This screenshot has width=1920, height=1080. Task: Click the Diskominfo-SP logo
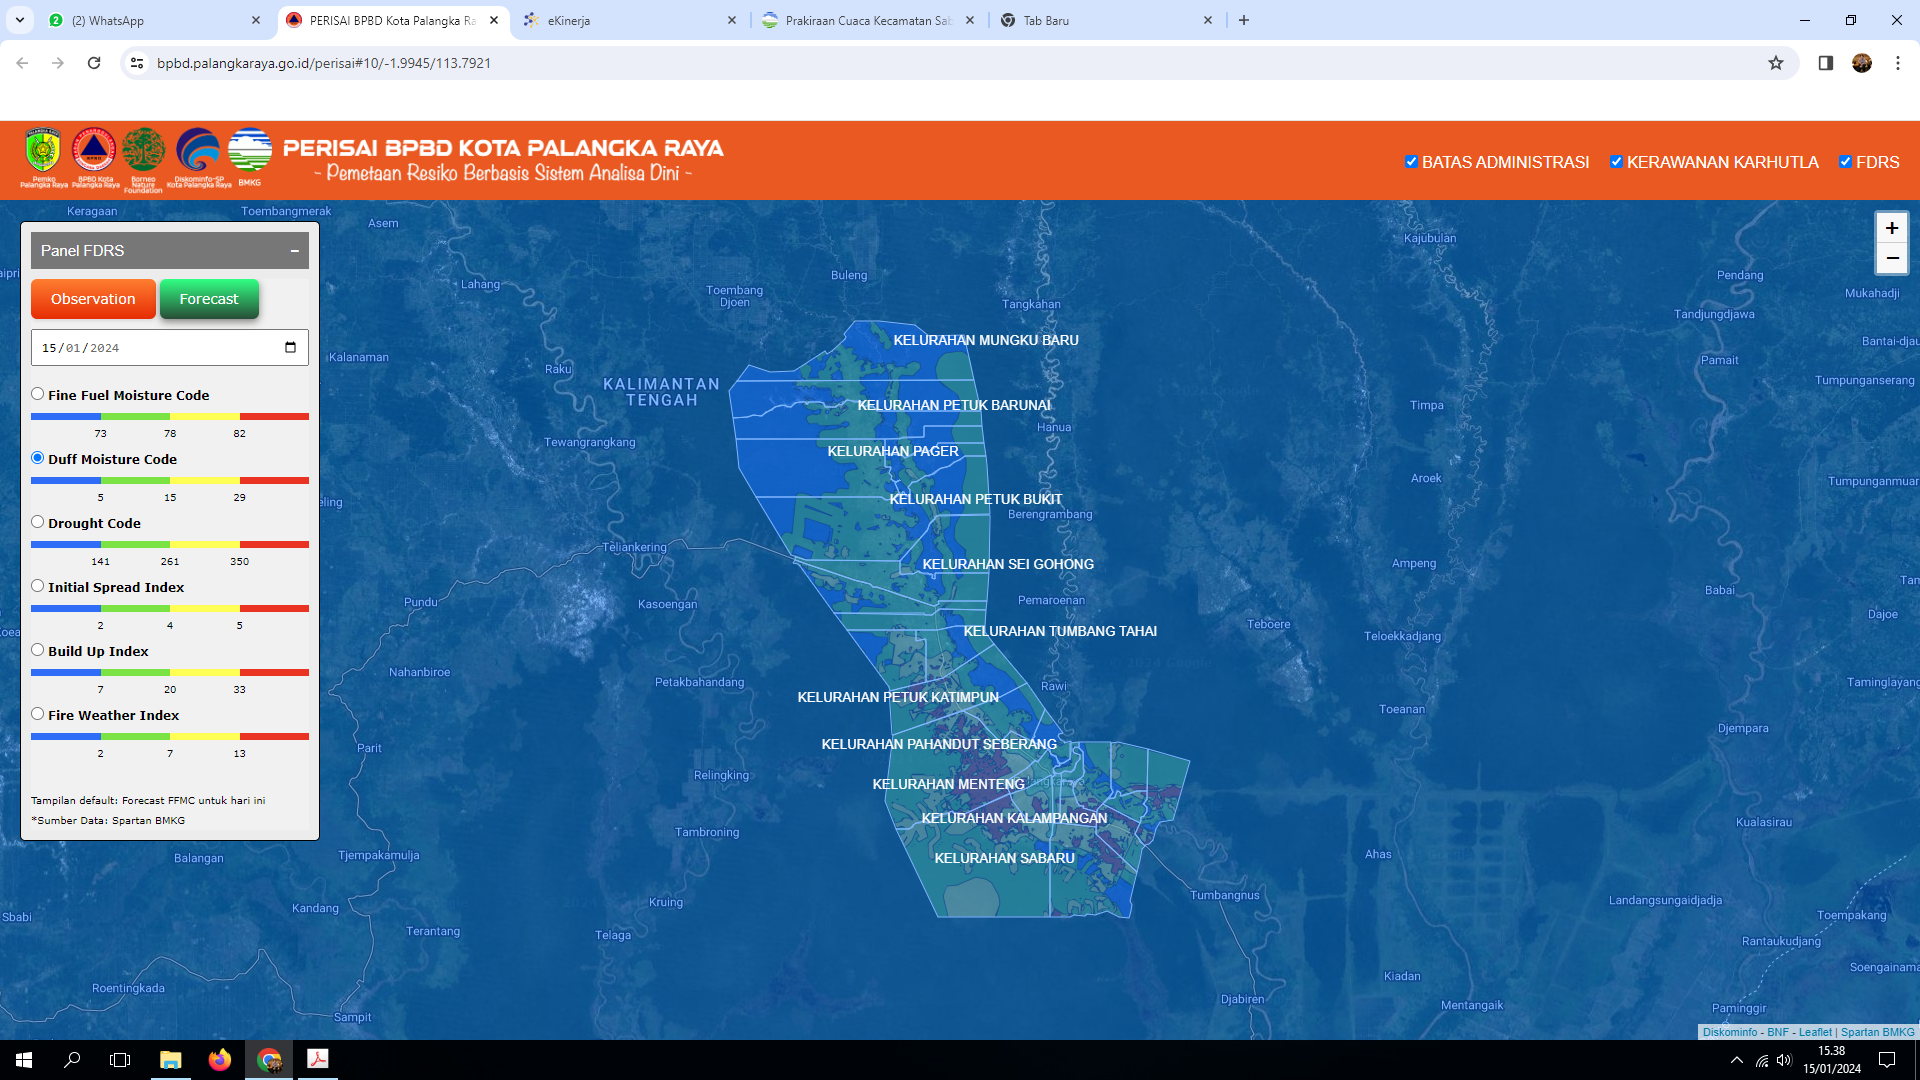[x=198, y=158]
